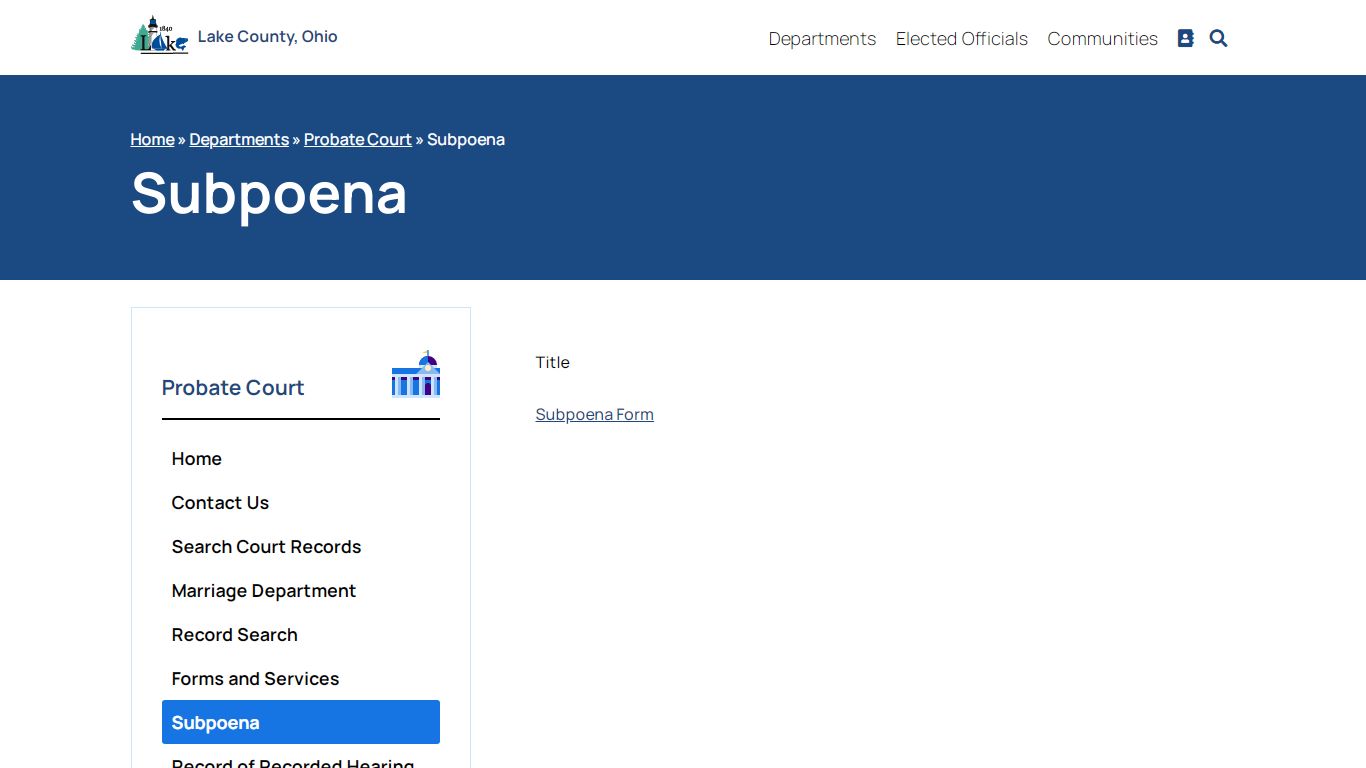Open Marriage Department in the sidebar

point(301,590)
